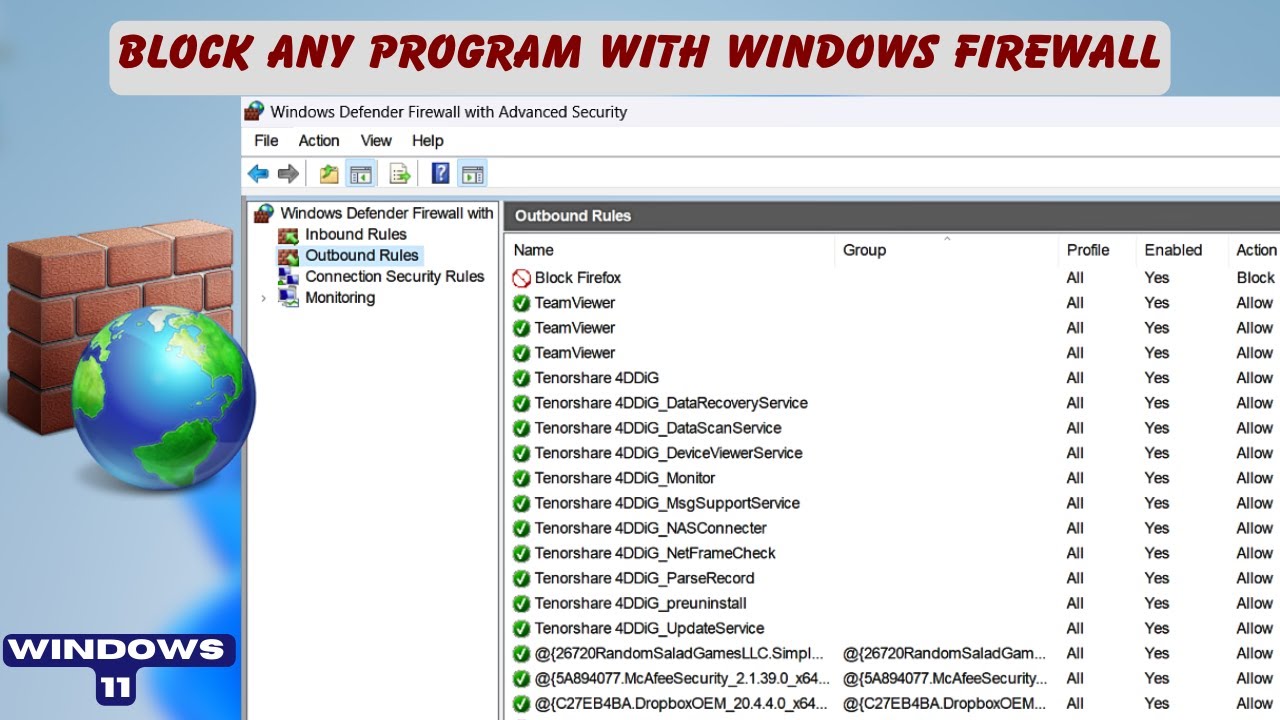Select Outbound Rules in the tree
The height and width of the screenshot is (720, 1280).
tap(361, 256)
